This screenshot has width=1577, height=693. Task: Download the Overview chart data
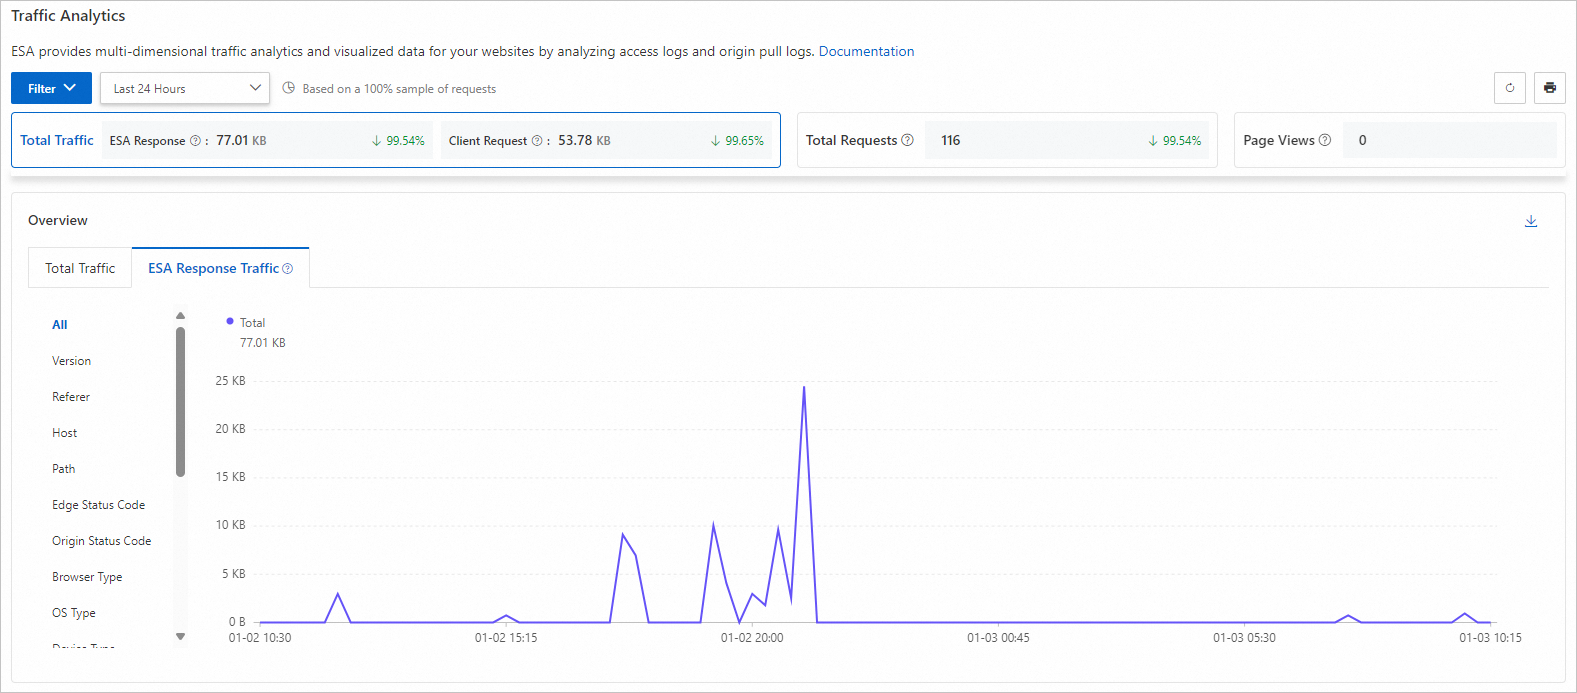coord(1530,221)
